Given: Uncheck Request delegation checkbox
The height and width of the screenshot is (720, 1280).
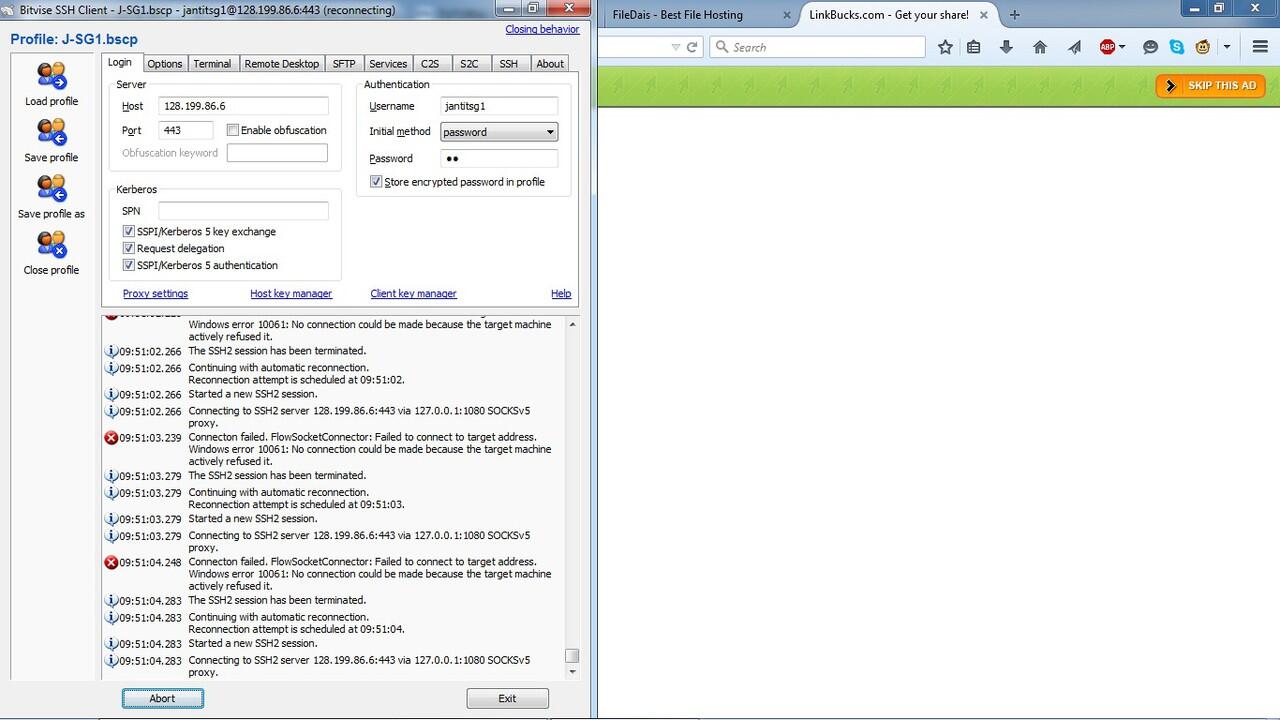Looking at the screenshot, I should click(x=128, y=248).
